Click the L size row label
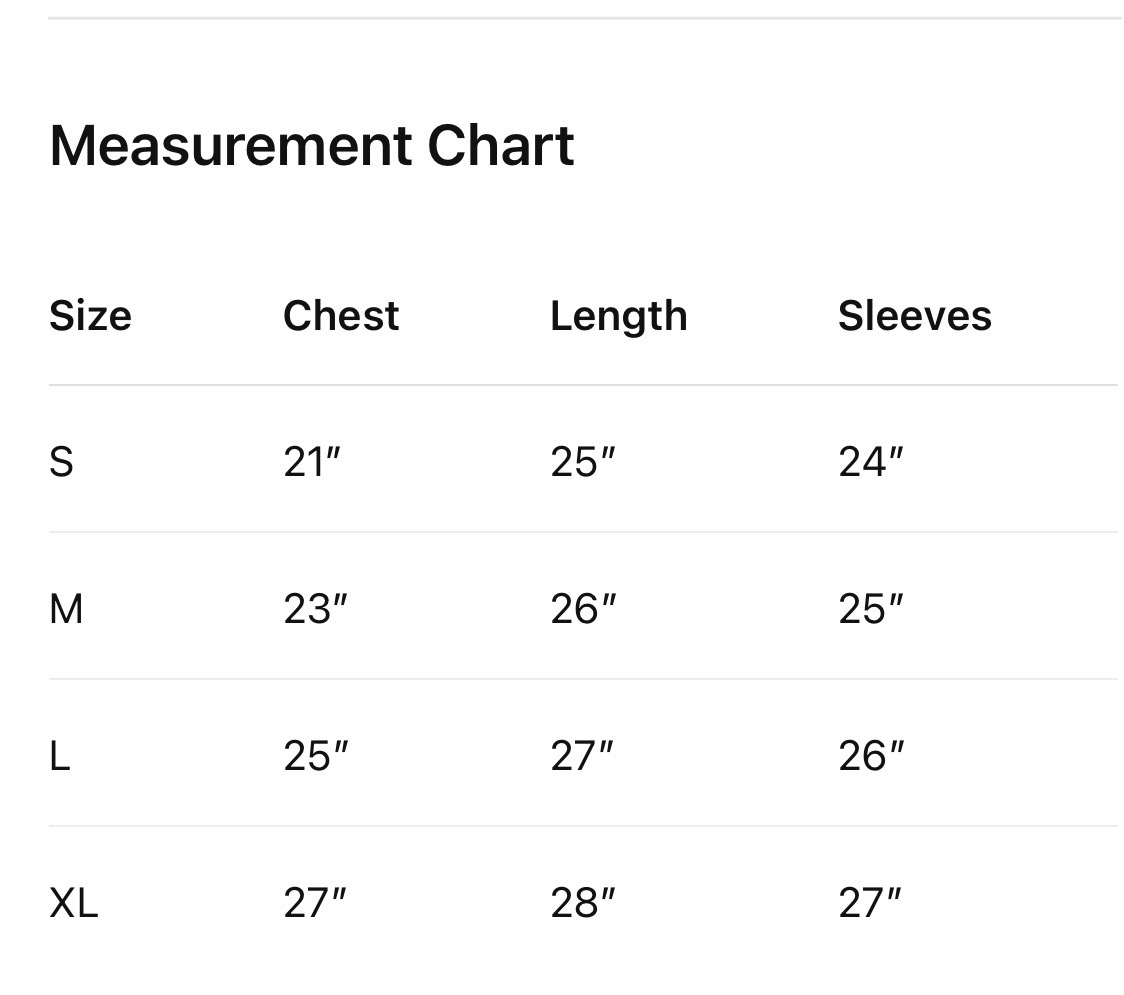The image size is (1124, 995). (59, 756)
